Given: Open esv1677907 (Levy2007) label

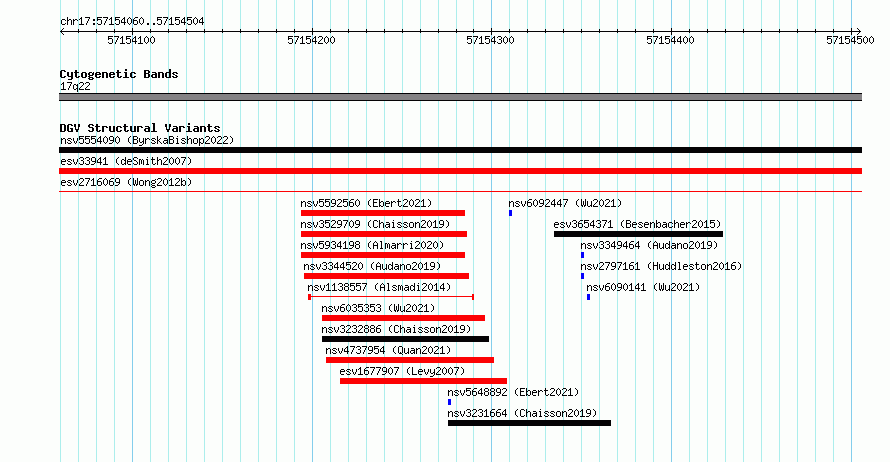Looking at the screenshot, I should coord(402,371).
